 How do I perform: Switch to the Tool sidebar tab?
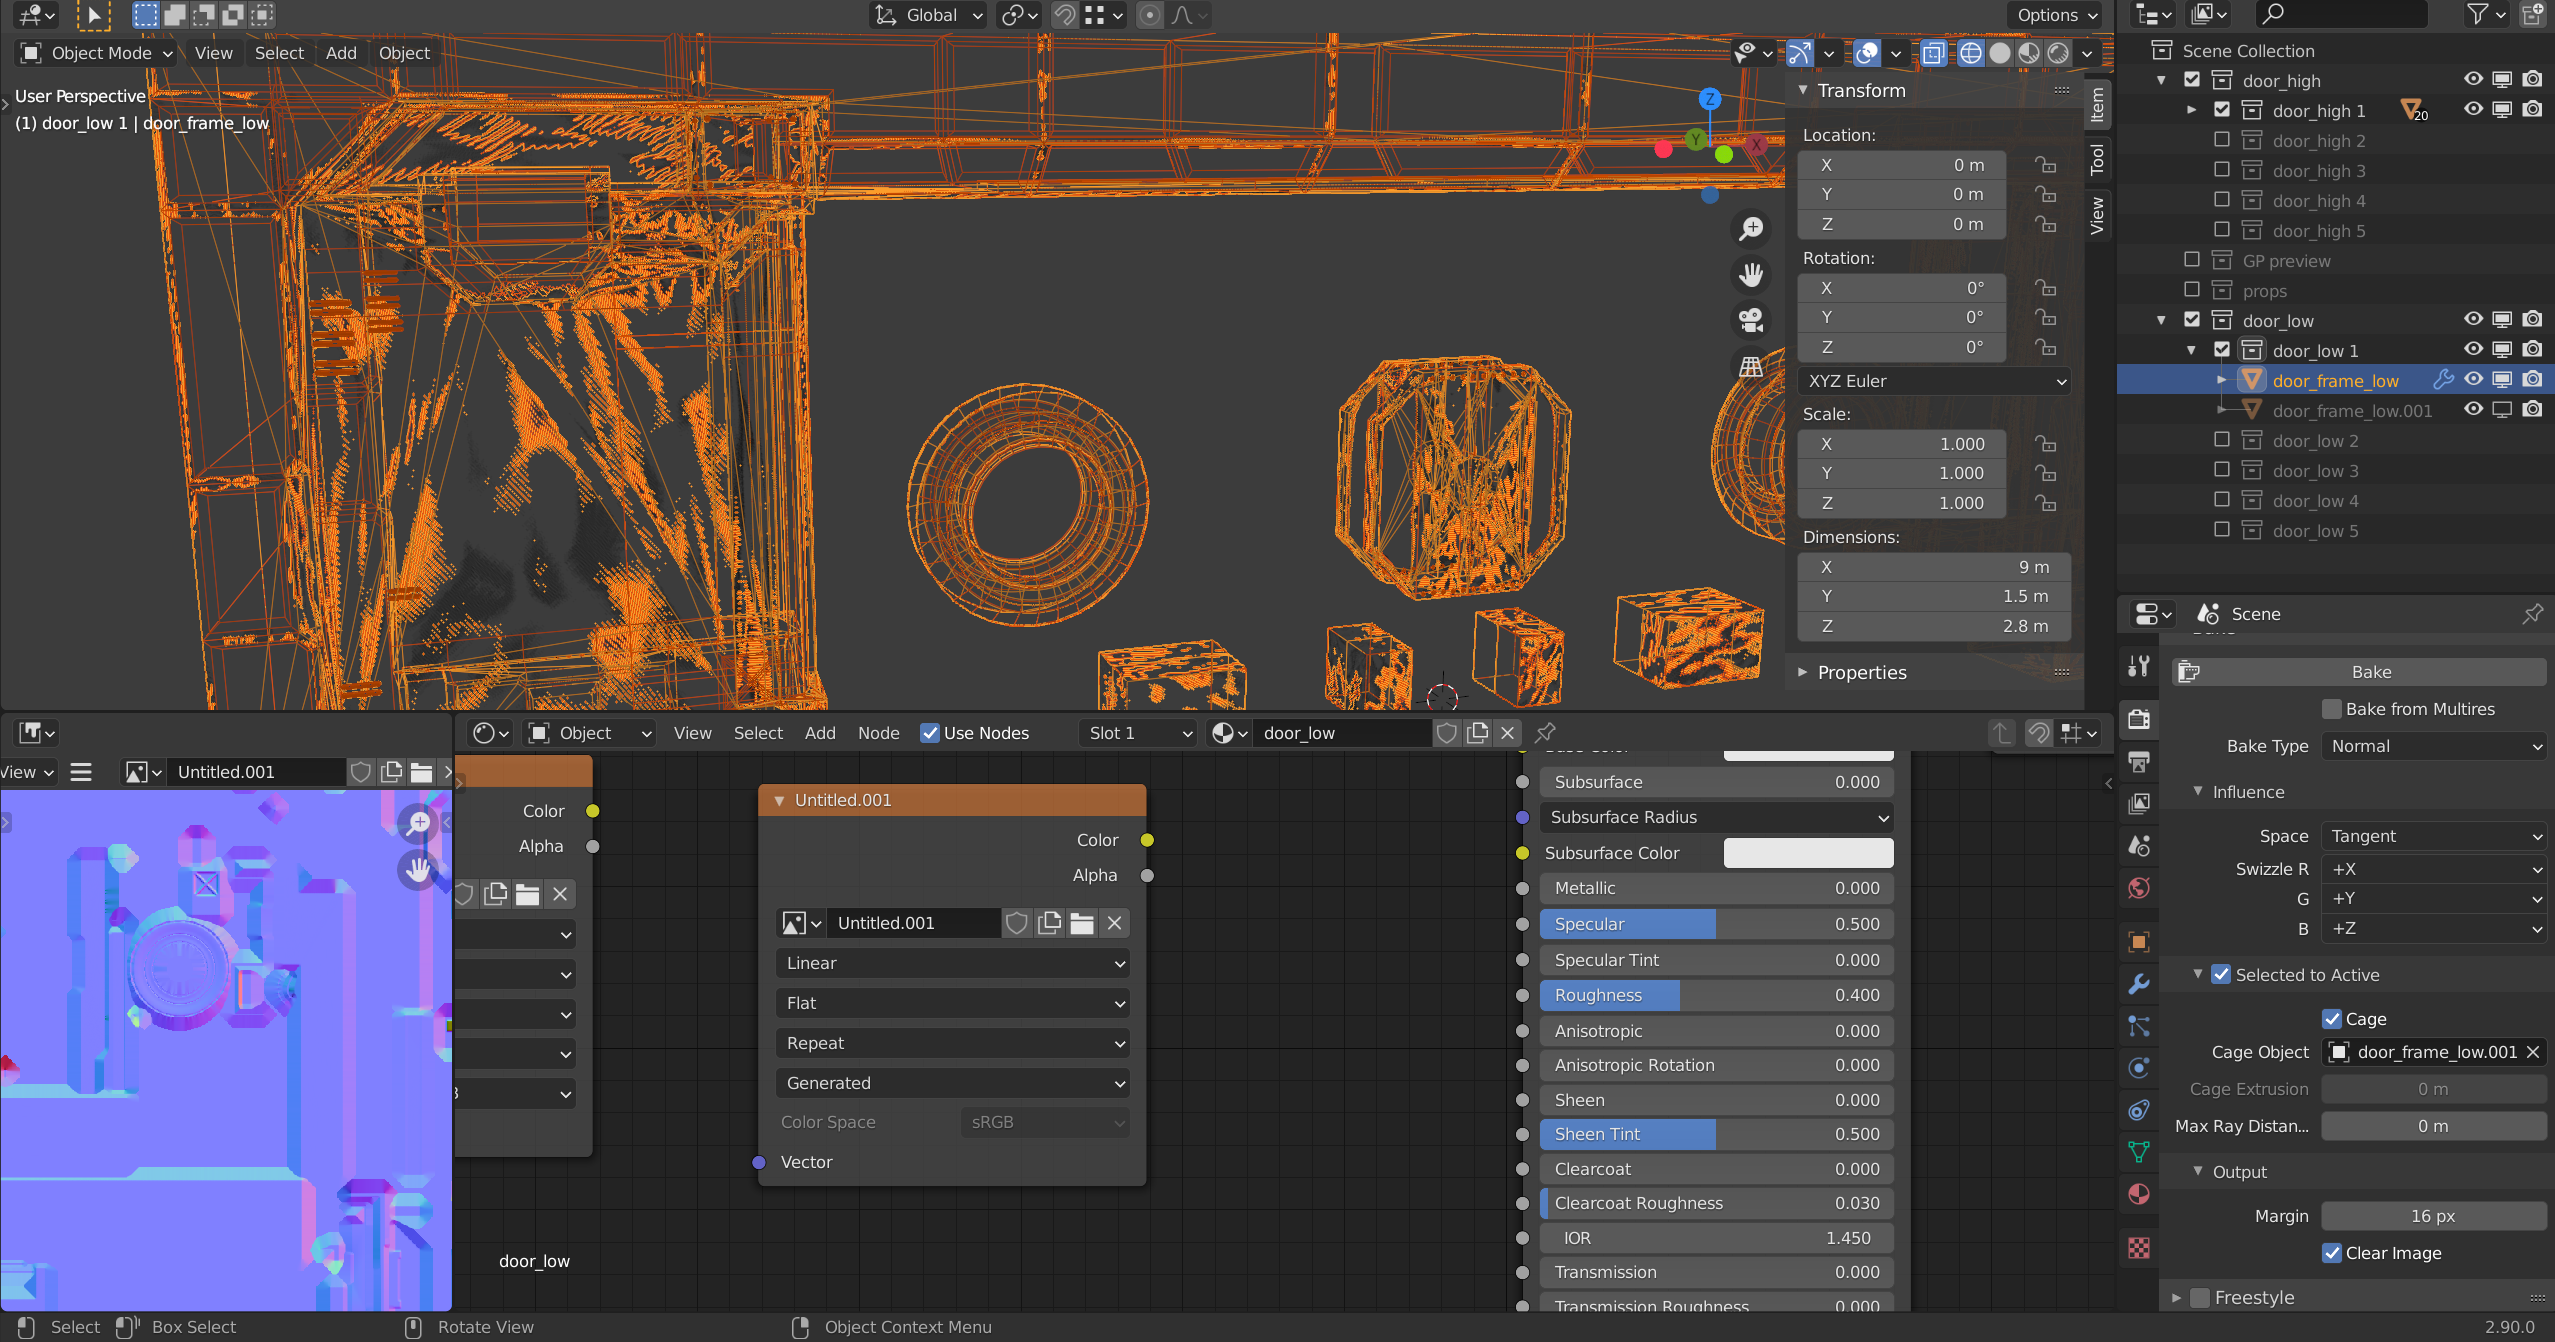[2097, 158]
